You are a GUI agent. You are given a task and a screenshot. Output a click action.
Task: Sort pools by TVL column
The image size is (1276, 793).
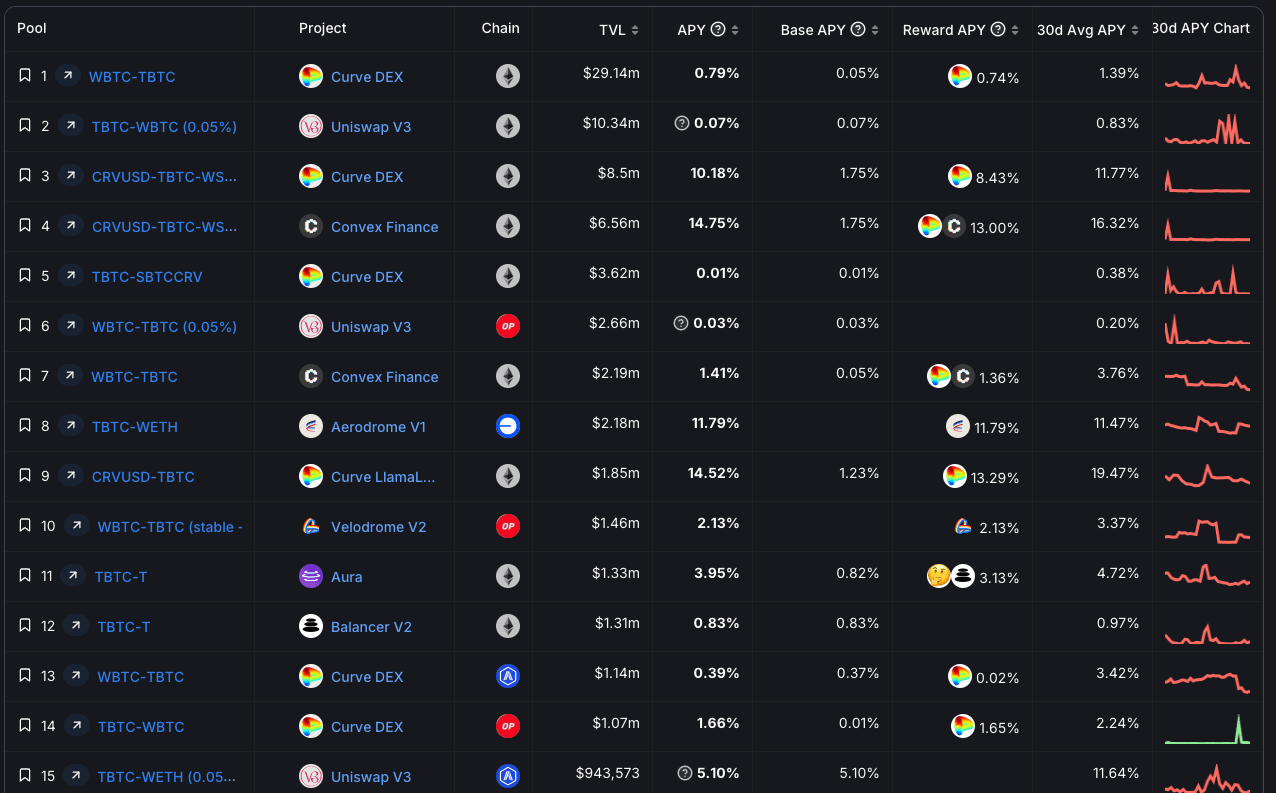coord(634,30)
